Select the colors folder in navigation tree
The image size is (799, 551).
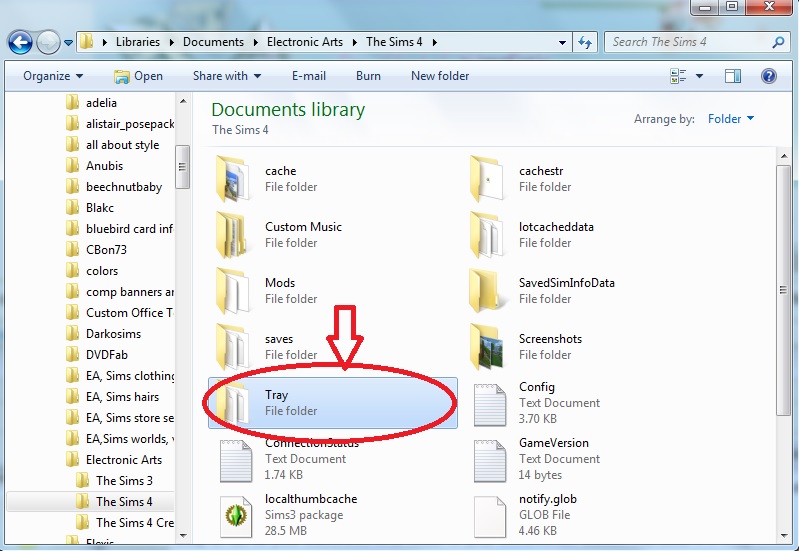pos(102,271)
